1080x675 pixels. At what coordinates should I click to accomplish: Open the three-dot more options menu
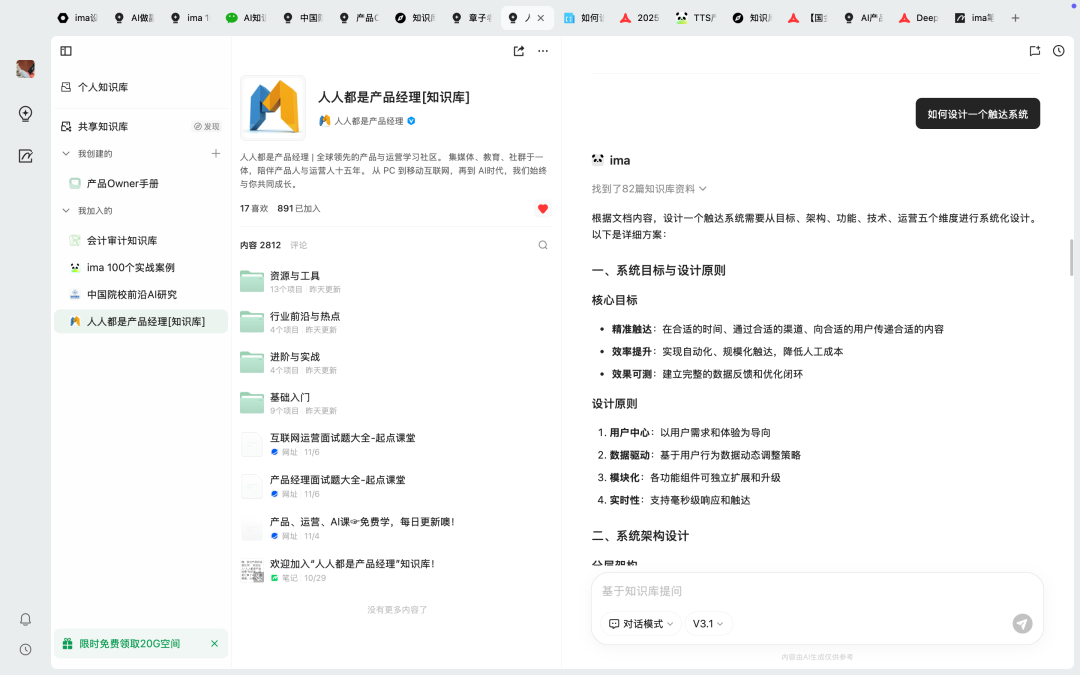[543, 51]
